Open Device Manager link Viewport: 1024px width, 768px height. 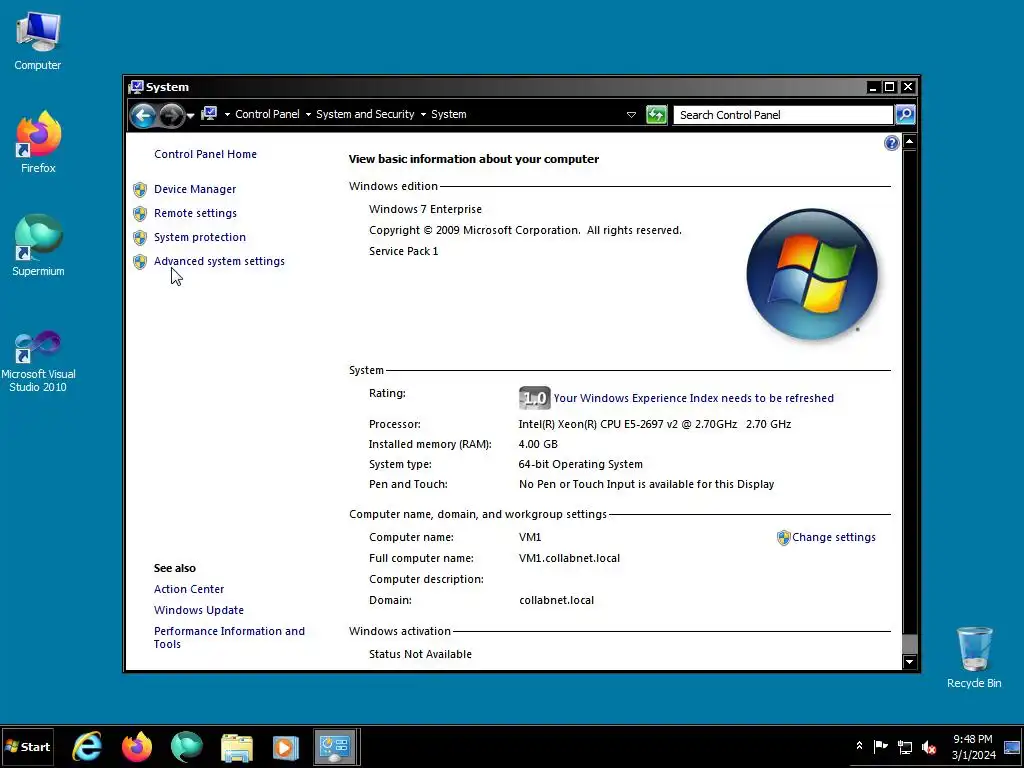(195, 189)
